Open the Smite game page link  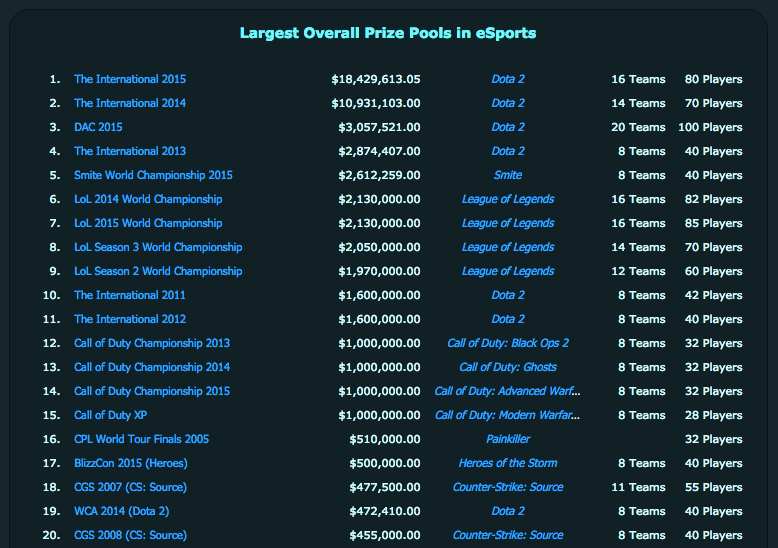508,175
